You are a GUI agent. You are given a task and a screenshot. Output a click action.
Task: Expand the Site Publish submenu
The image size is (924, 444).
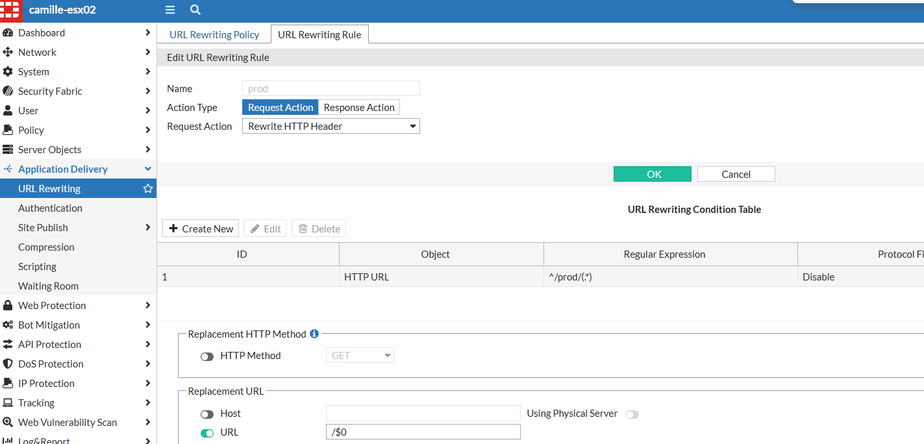tap(148, 228)
